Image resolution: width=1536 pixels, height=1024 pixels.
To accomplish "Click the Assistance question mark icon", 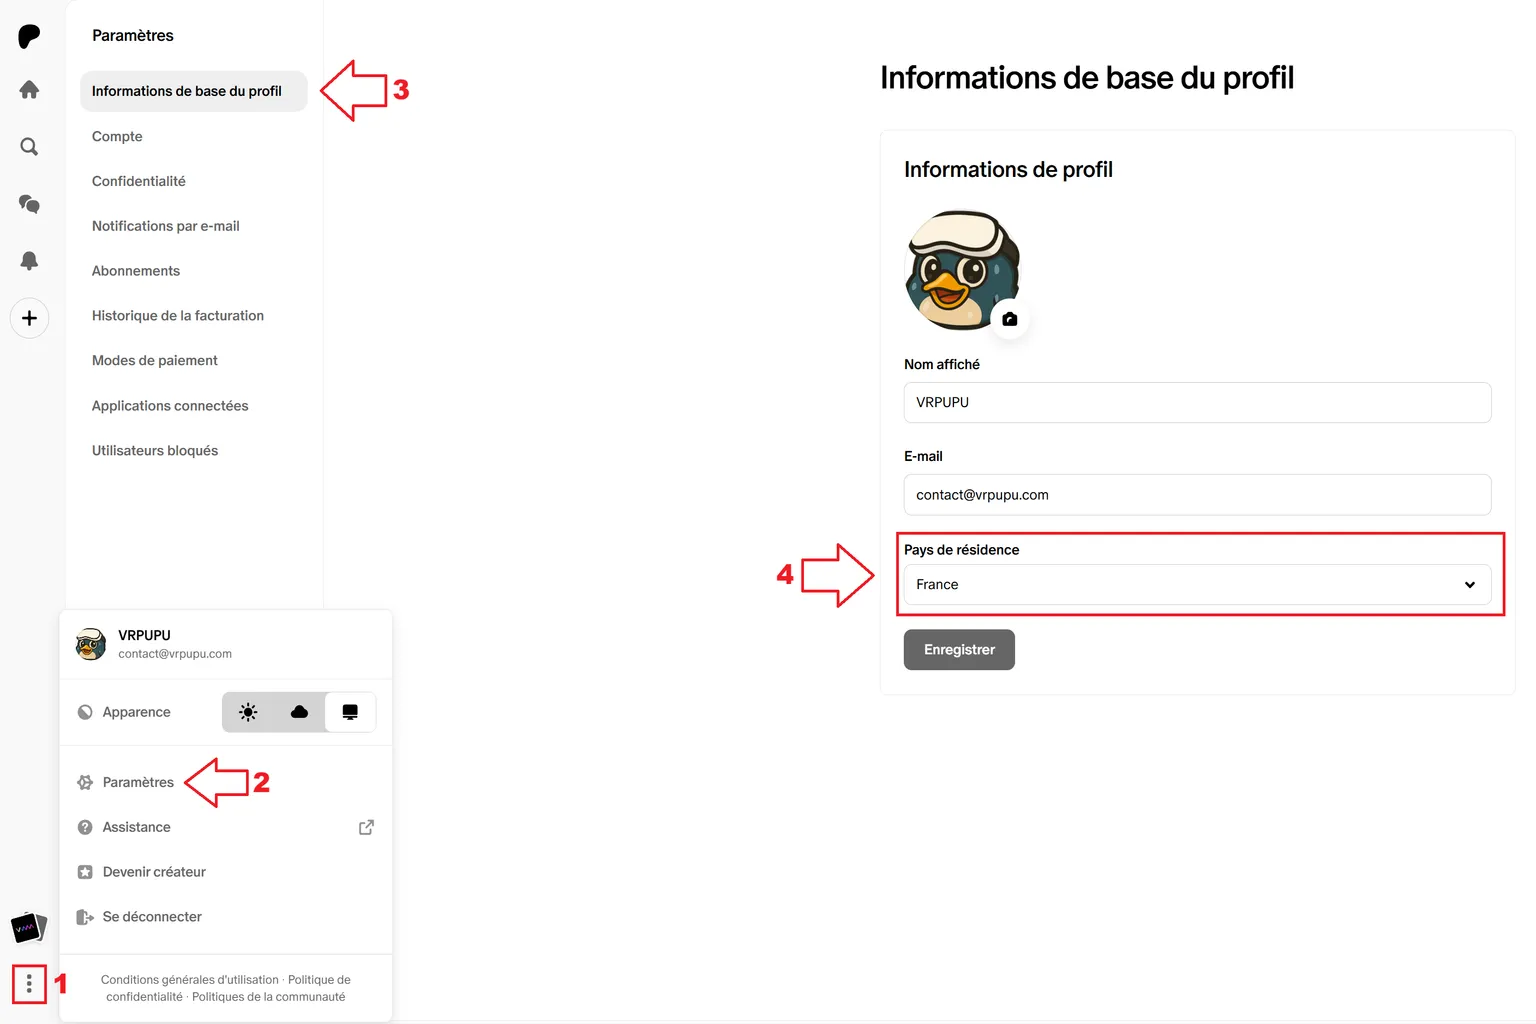I will point(85,827).
